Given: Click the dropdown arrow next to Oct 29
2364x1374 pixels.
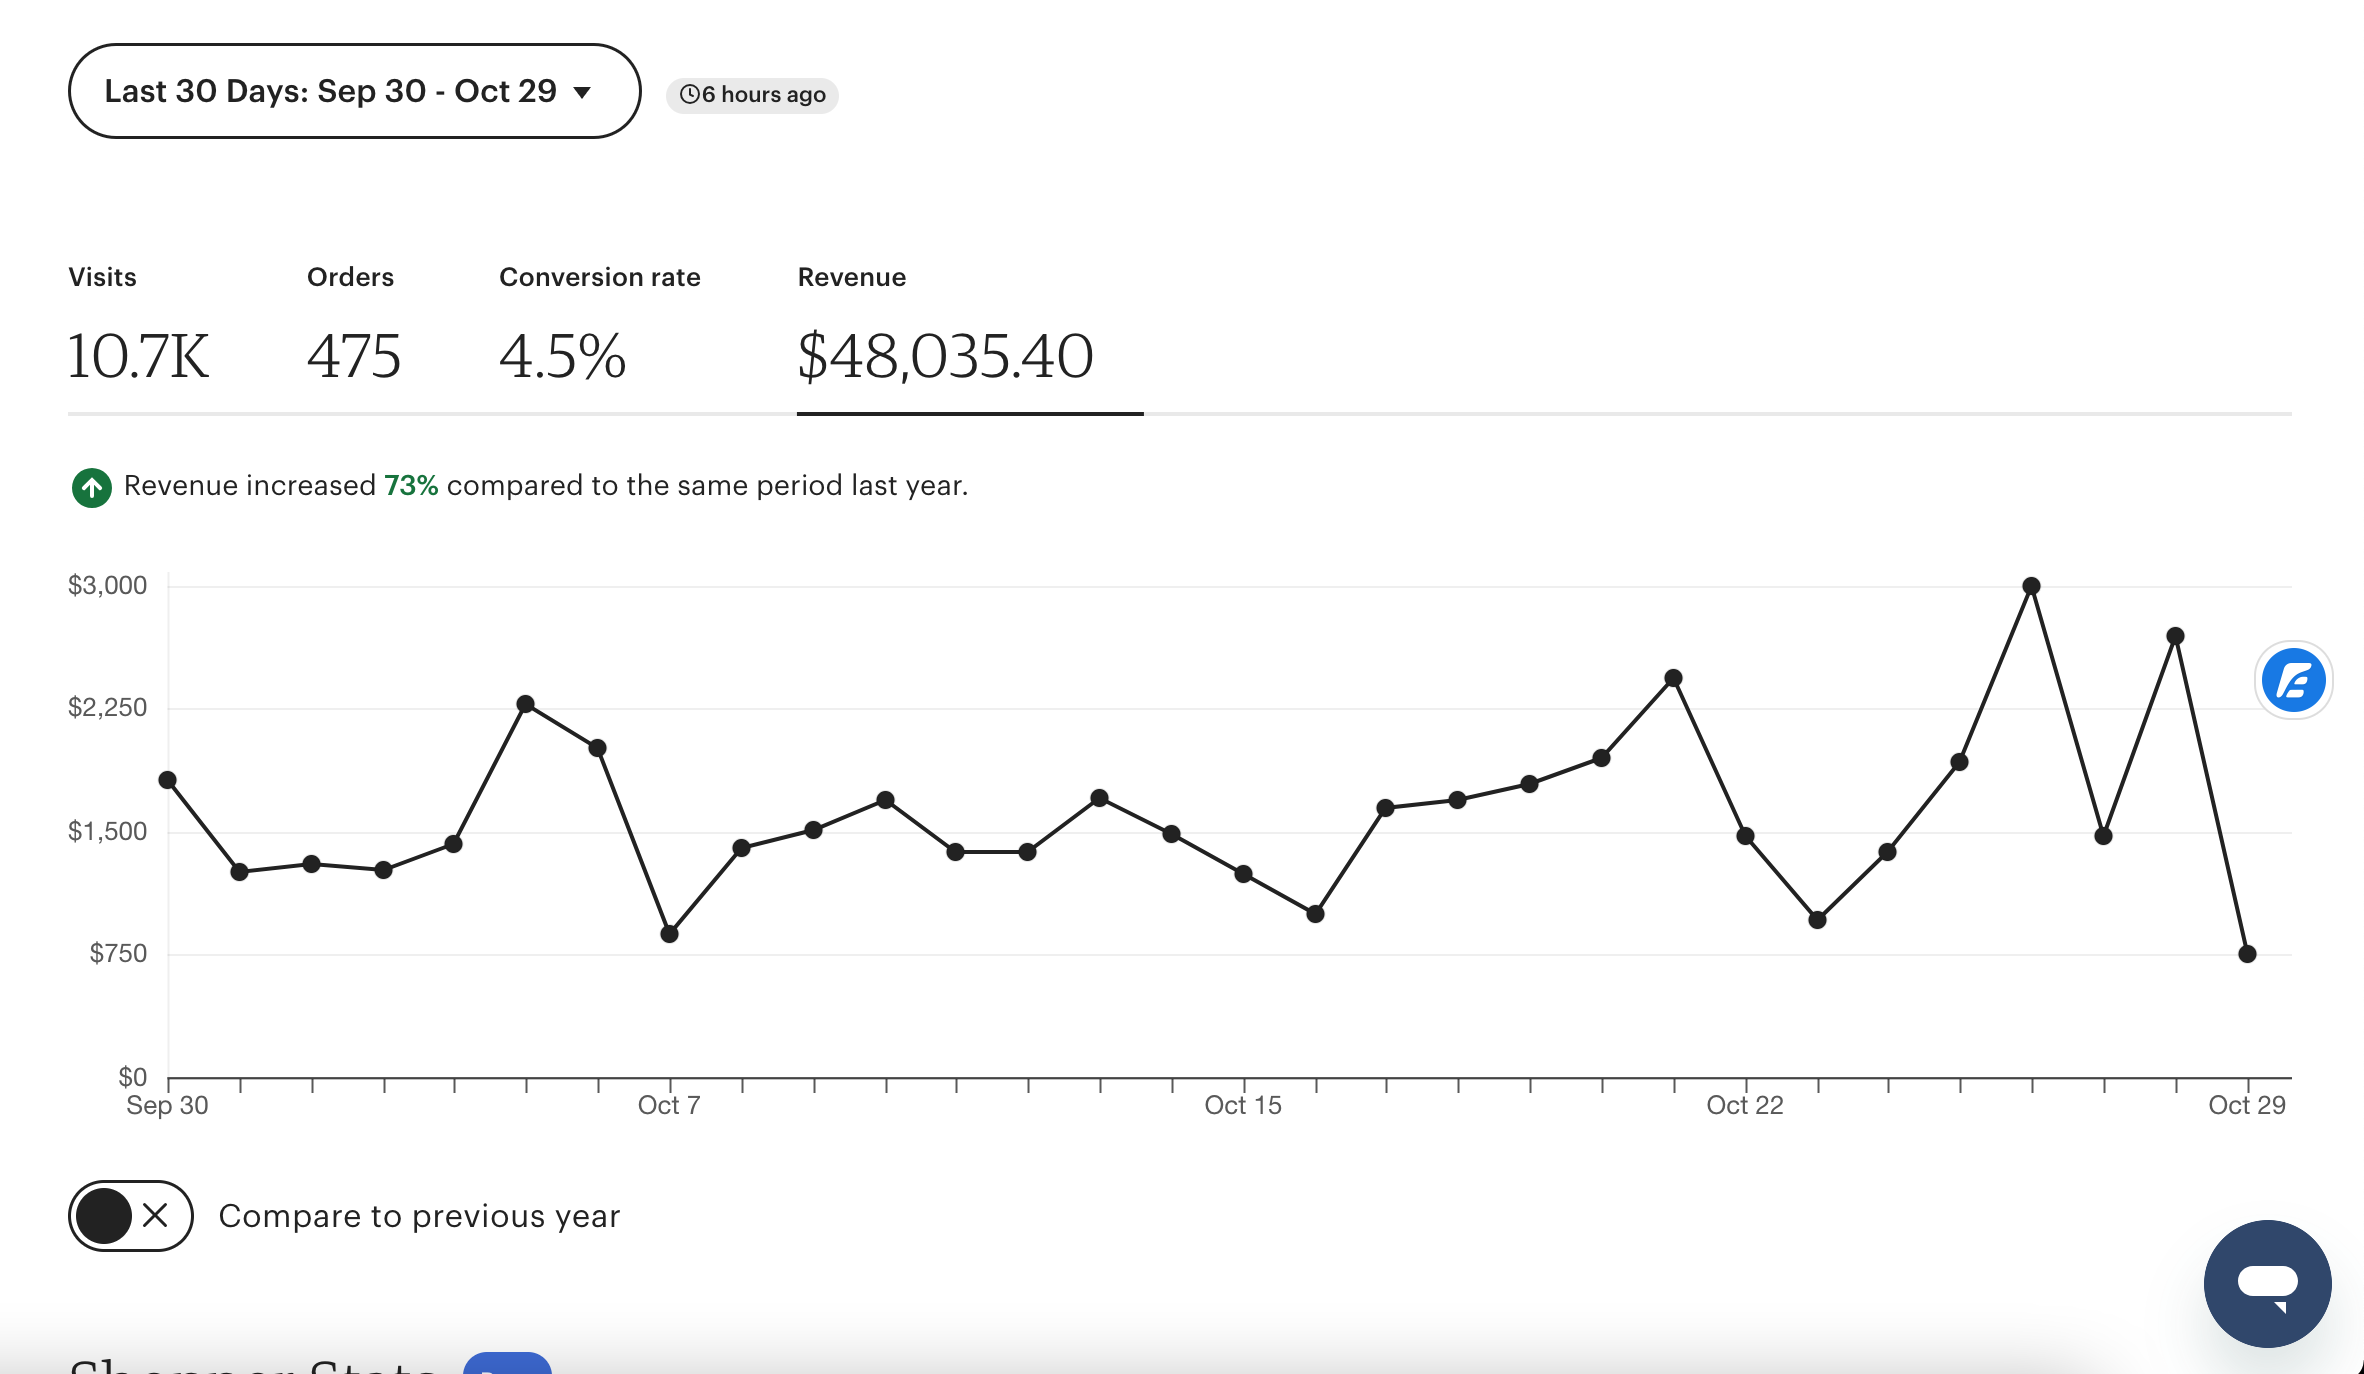Looking at the screenshot, I should point(582,92).
